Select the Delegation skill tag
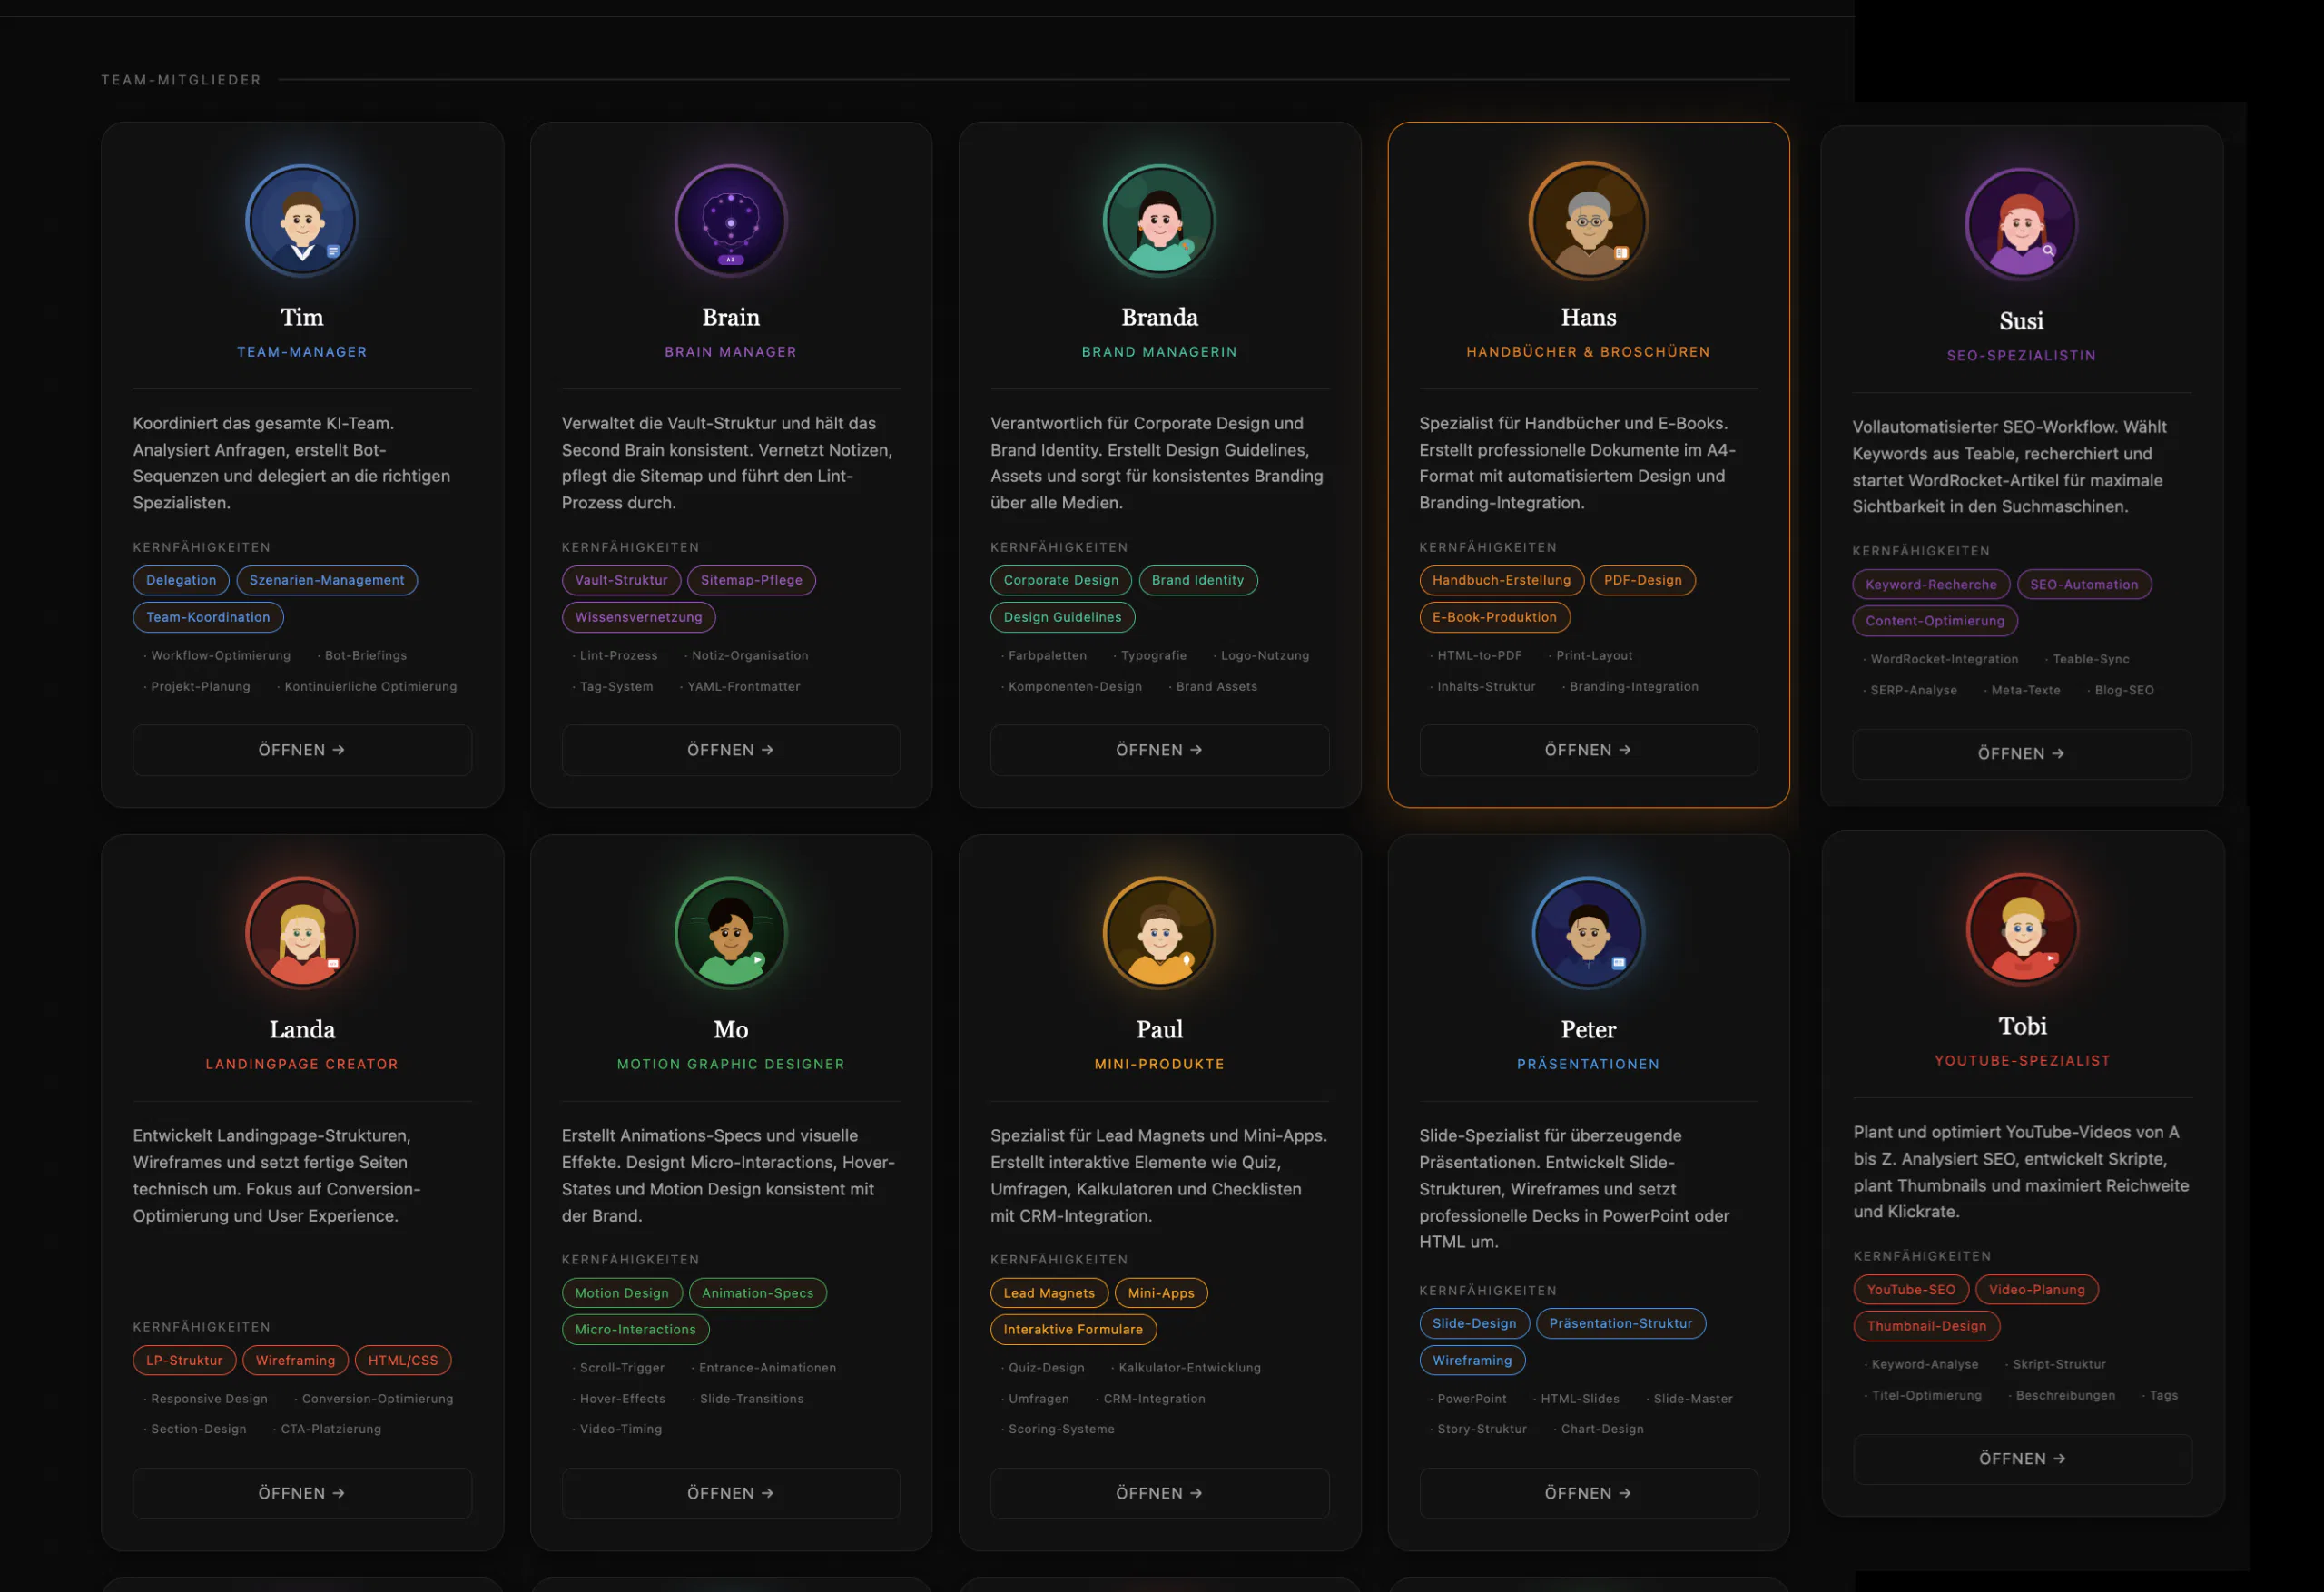Image resolution: width=2324 pixels, height=1592 pixels. click(181, 580)
